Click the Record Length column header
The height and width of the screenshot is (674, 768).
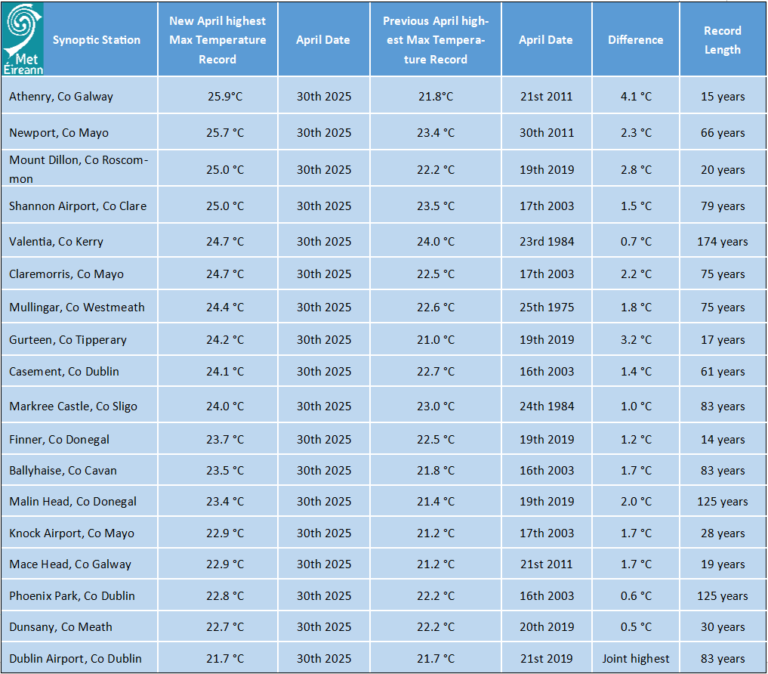(x=722, y=39)
